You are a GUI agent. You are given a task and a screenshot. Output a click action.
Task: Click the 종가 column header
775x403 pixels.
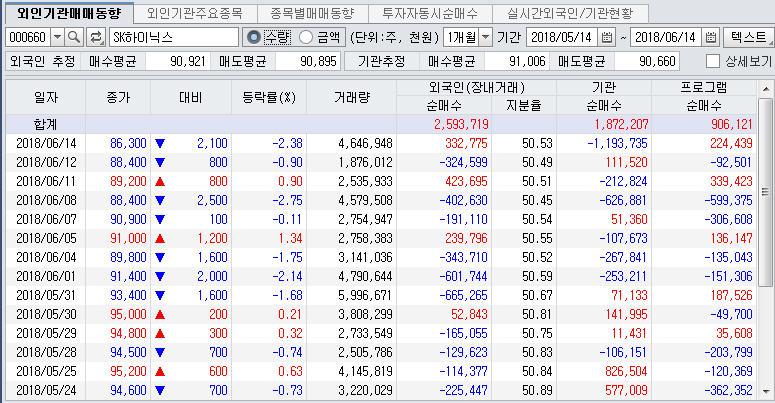pyautogui.click(x=118, y=97)
